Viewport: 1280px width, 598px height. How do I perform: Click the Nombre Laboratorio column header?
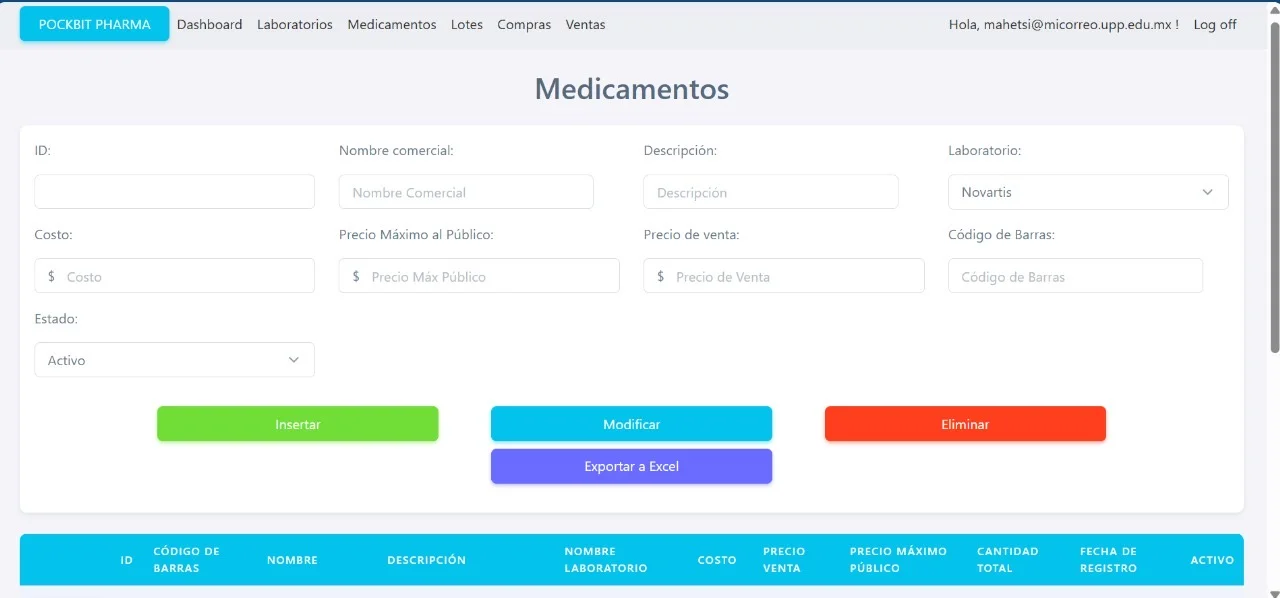click(x=605, y=560)
